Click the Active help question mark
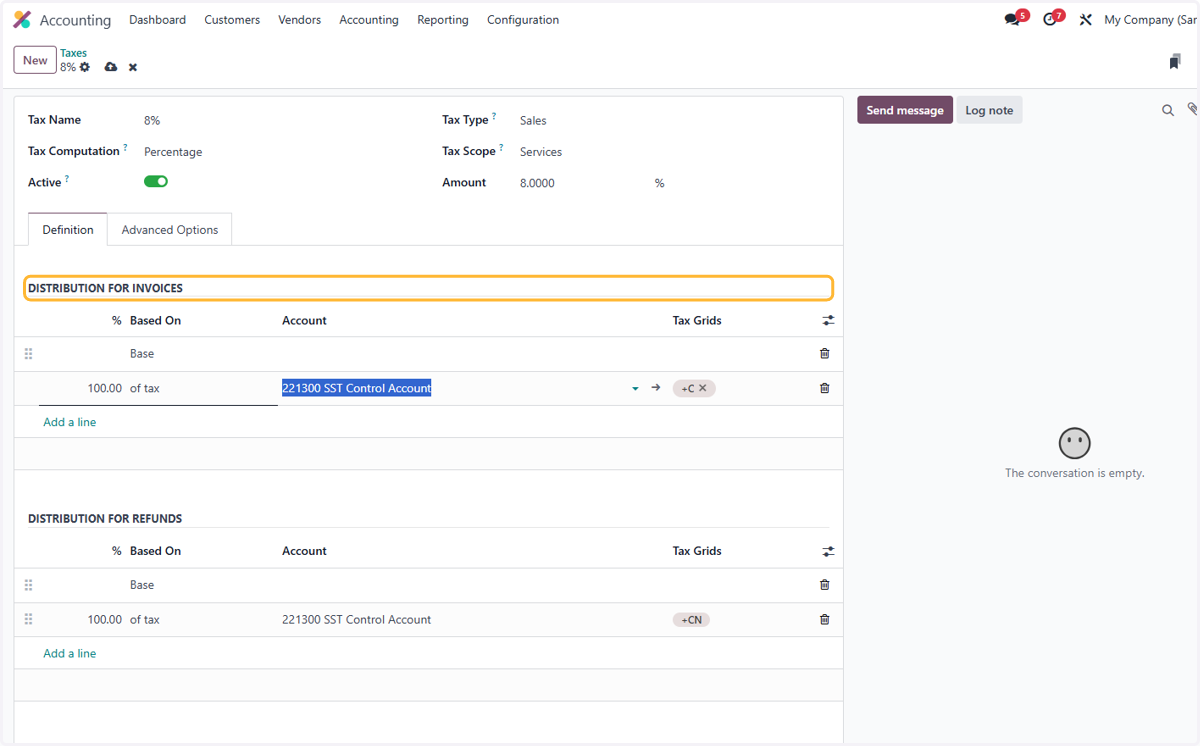 click(x=66, y=180)
